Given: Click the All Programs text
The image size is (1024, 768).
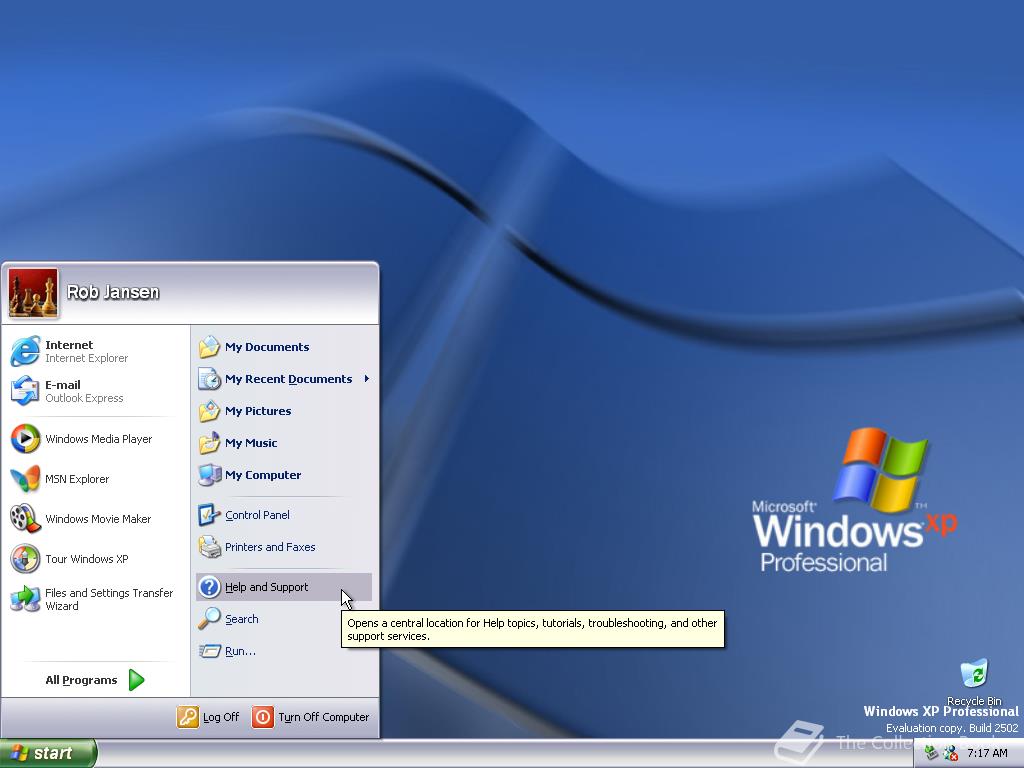Looking at the screenshot, I should click(x=81, y=680).
